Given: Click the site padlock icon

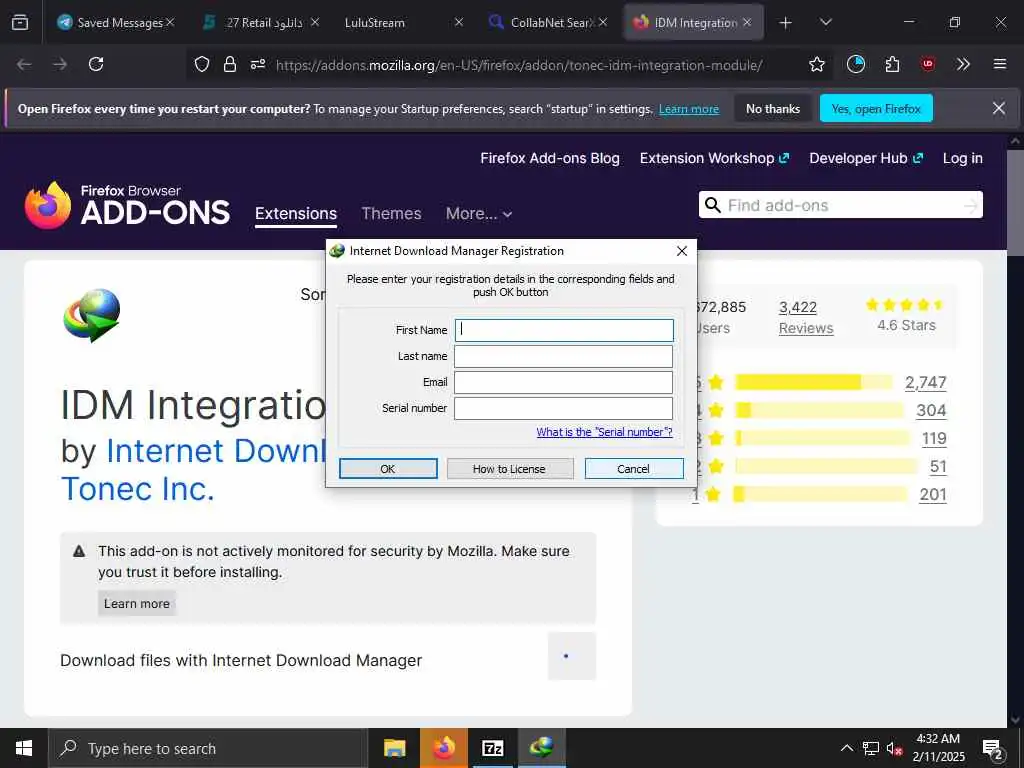Looking at the screenshot, I should pyautogui.click(x=229, y=64).
